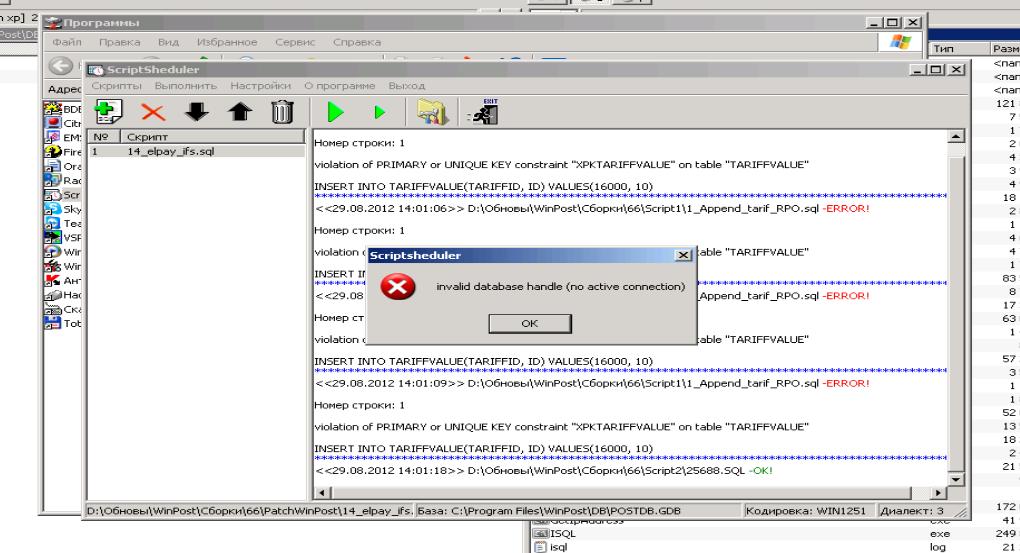Open the Скрипты menu
Image resolution: width=1020 pixels, height=553 pixels.
(116, 86)
